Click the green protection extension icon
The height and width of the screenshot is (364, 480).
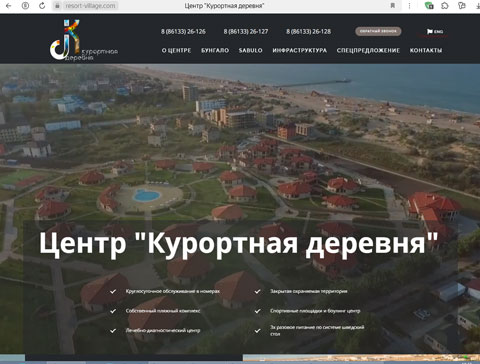pyautogui.click(x=429, y=6)
